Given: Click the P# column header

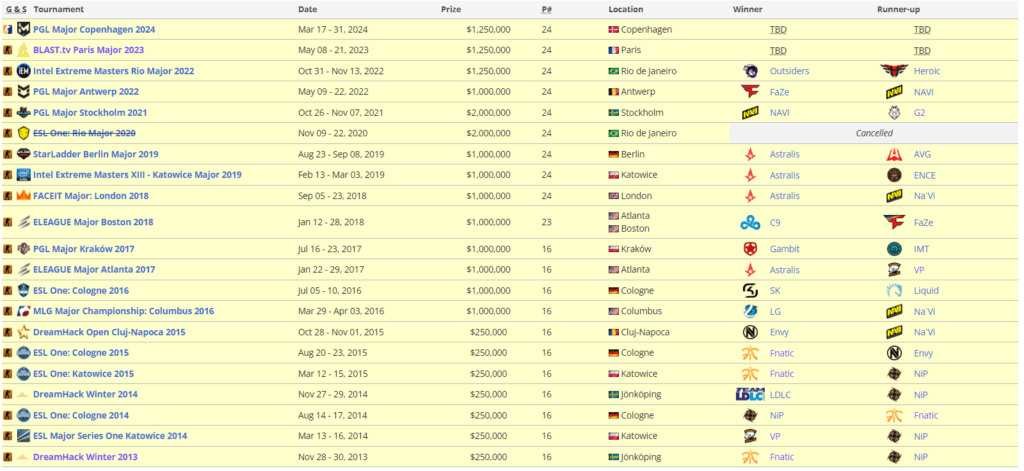Looking at the screenshot, I should (546, 9).
